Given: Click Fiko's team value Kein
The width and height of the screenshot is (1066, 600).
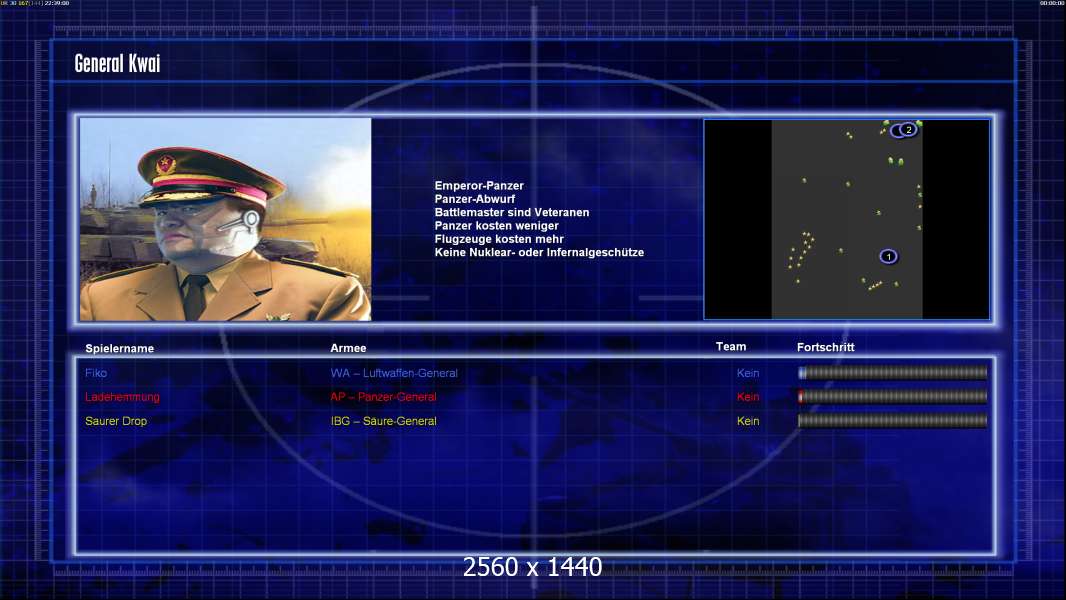Looking at the screenshot, I should point(748,373).
